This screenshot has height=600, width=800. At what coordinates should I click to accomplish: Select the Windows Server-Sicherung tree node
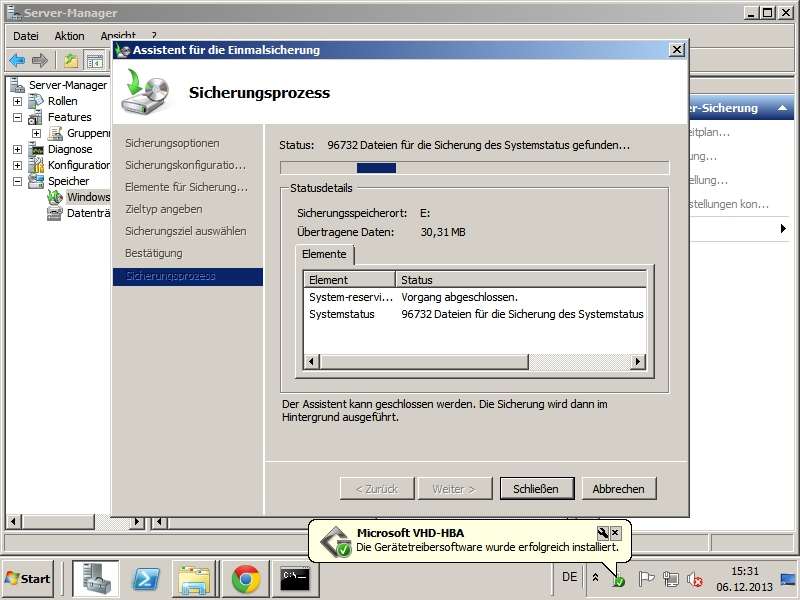pos(88,197)
